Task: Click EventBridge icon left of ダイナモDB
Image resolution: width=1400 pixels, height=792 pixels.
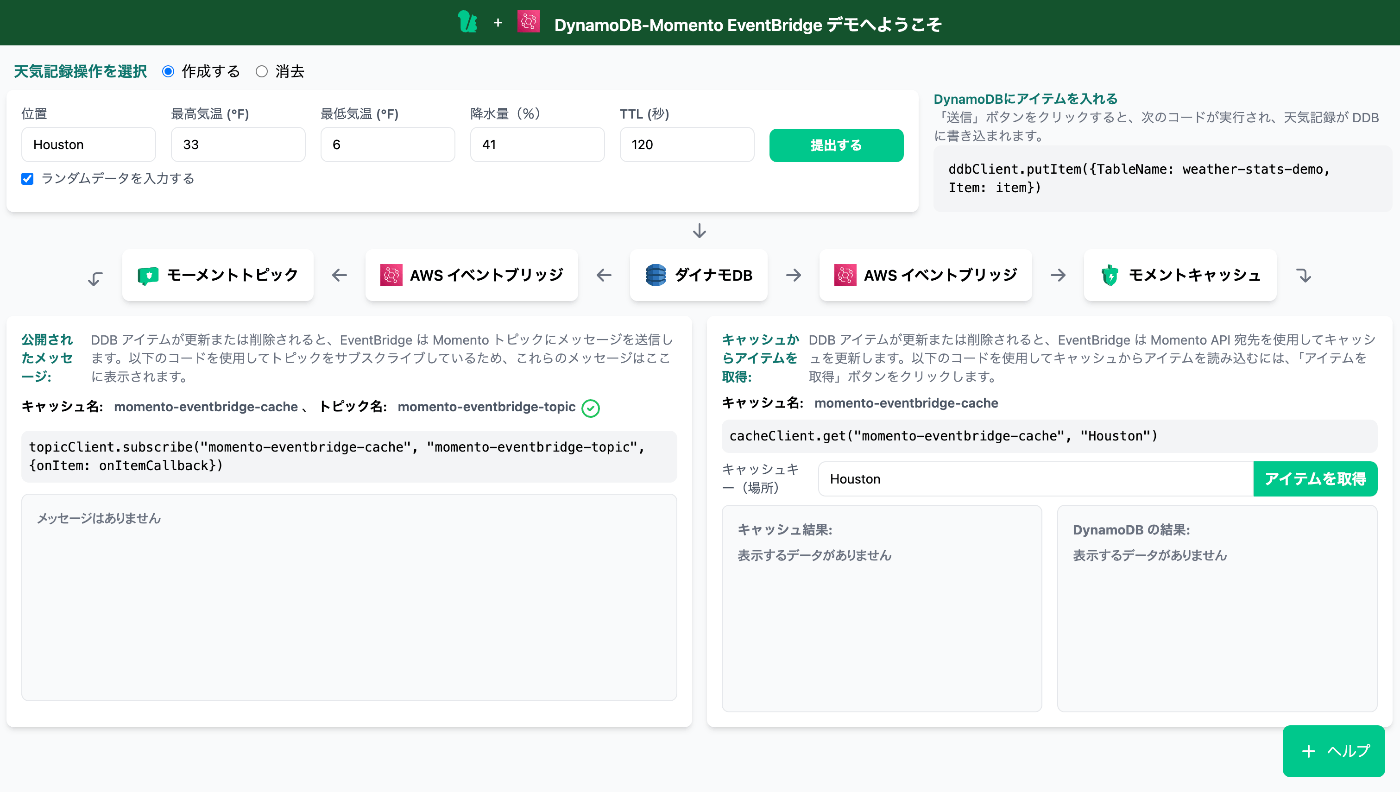Action: [x=391, y=275]
